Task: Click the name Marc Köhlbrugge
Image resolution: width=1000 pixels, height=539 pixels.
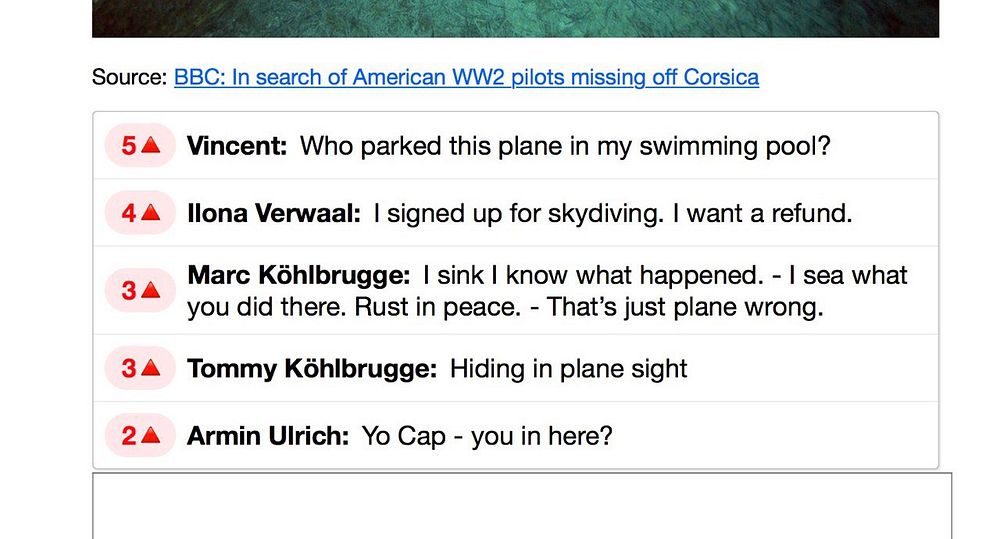Action: [x=298, y=274]
